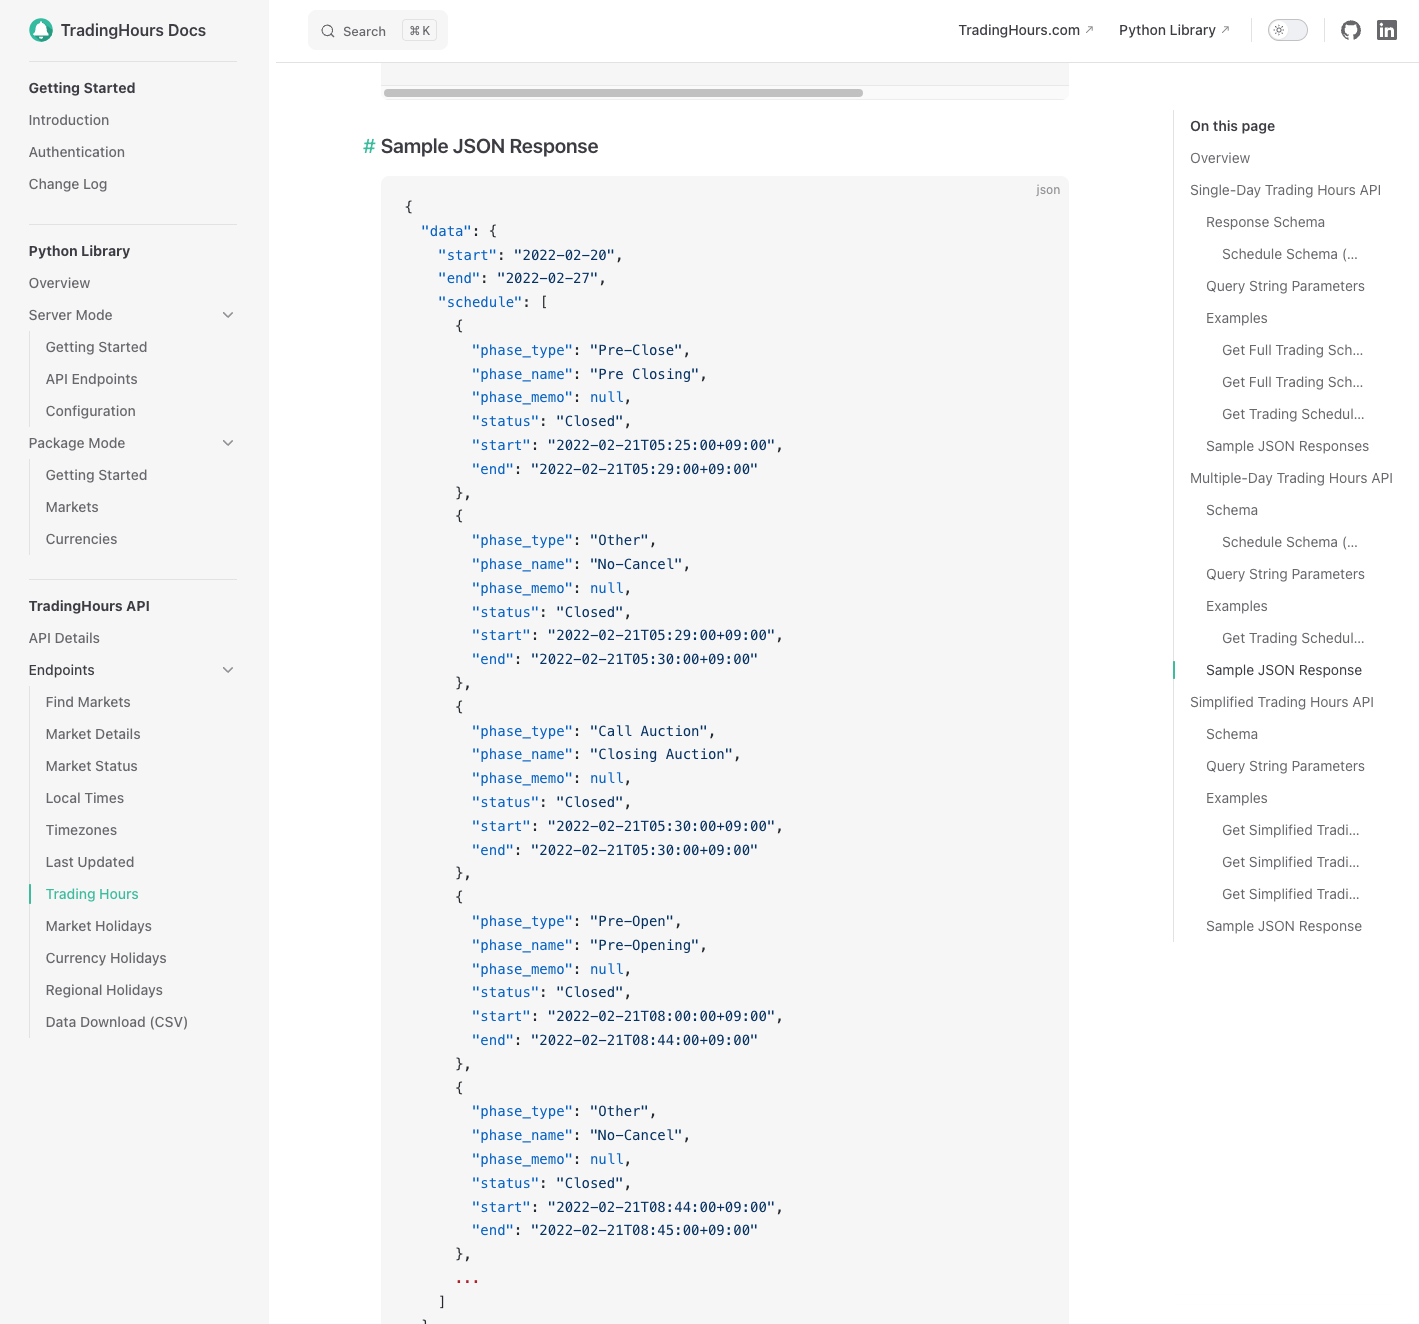Click the search magnifier icon

tap(328, 31)
